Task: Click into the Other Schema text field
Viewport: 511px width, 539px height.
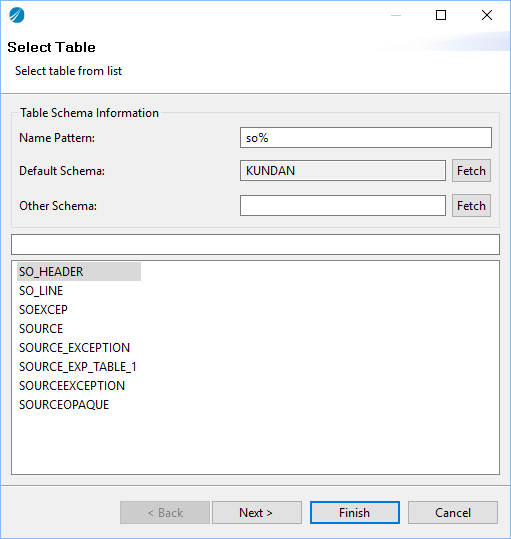Action: pyautogui.click(x=343, y=206)
